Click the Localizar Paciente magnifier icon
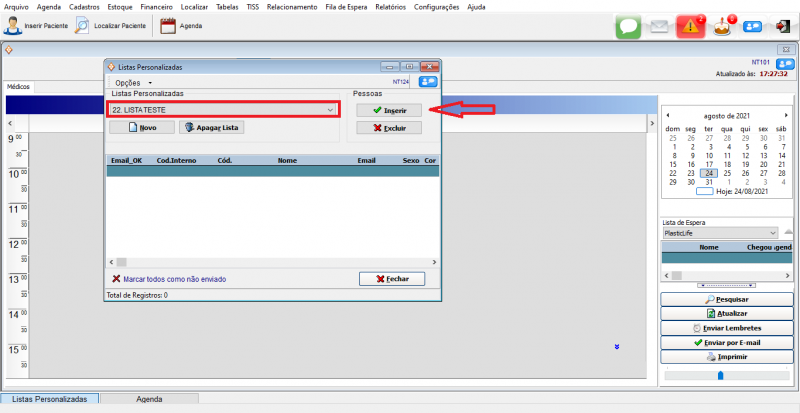Screen dimensions: 800x413 [83, 25]
